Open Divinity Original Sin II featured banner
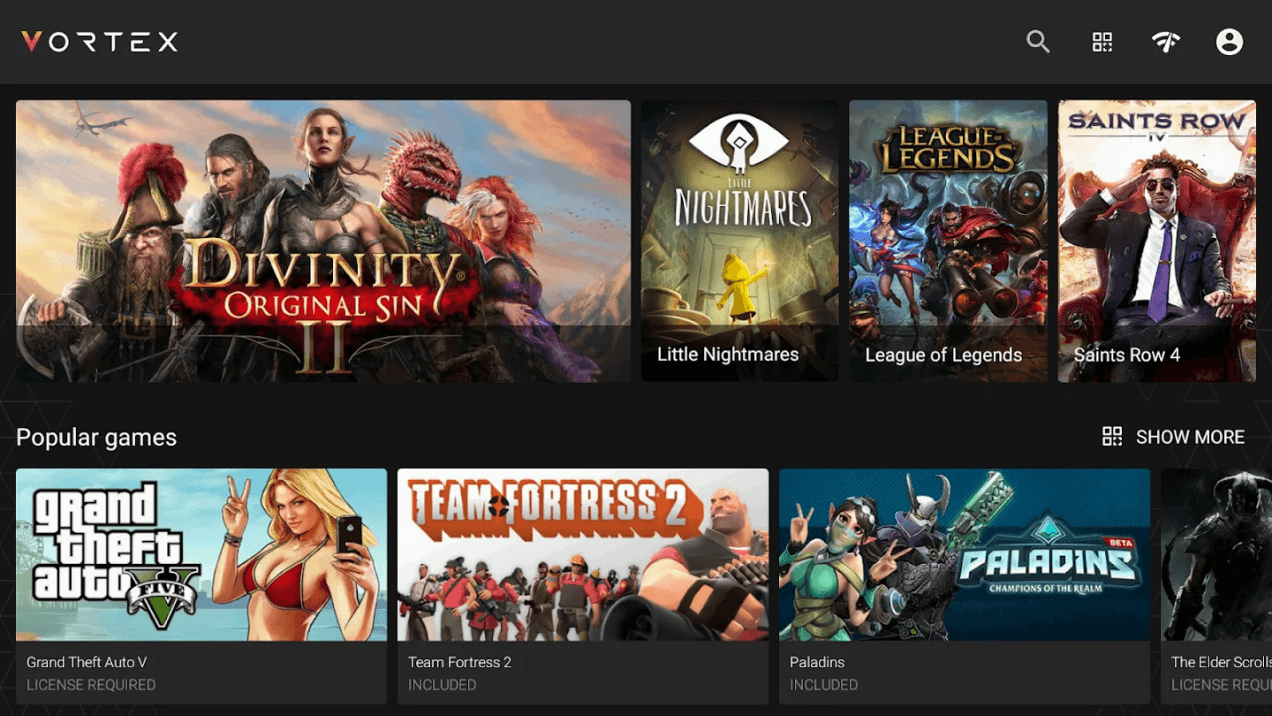Image resolution: width=1272 pixels, height=716 pixels. [x=323, y=241]
